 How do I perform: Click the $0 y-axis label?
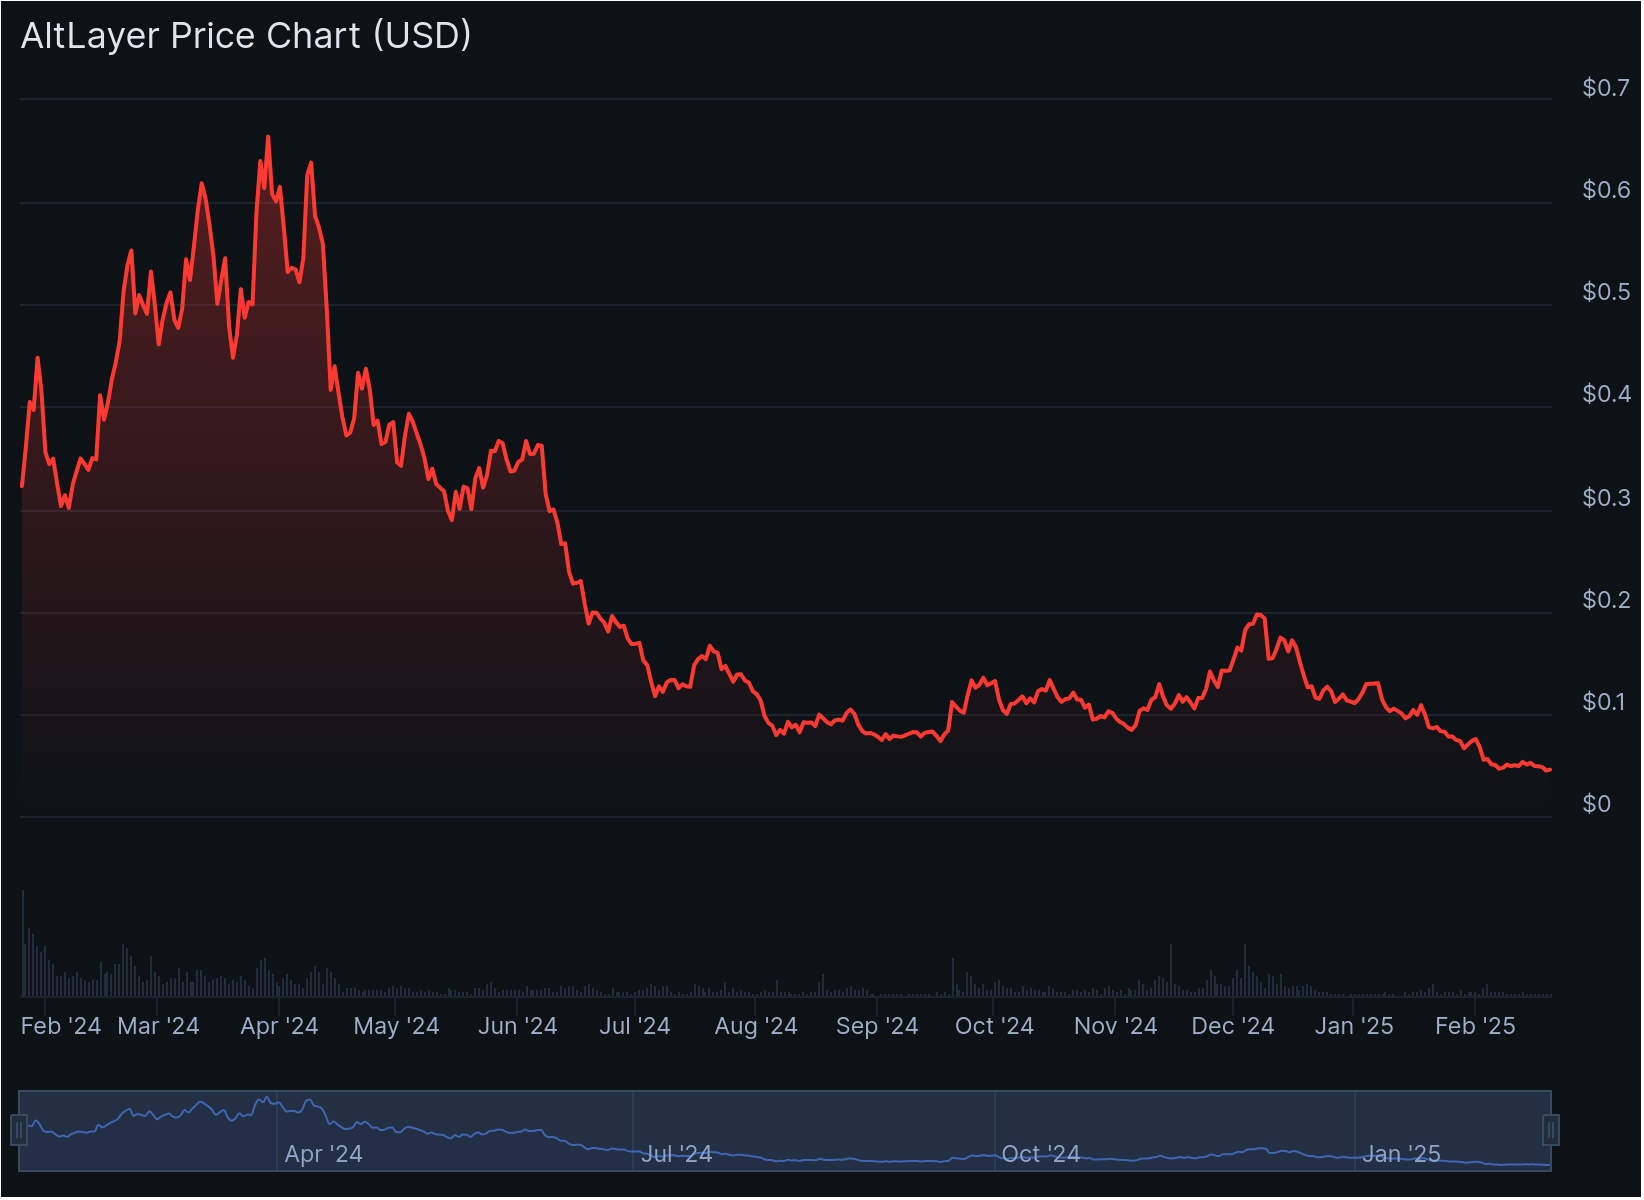(x=1596, y=804)
